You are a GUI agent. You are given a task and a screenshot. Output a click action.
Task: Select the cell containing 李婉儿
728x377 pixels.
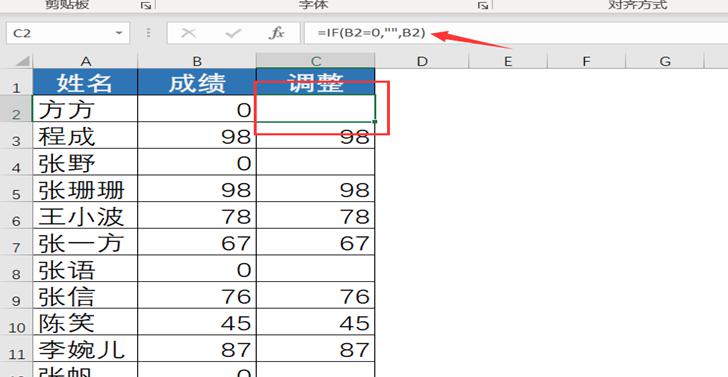[85, 349]
